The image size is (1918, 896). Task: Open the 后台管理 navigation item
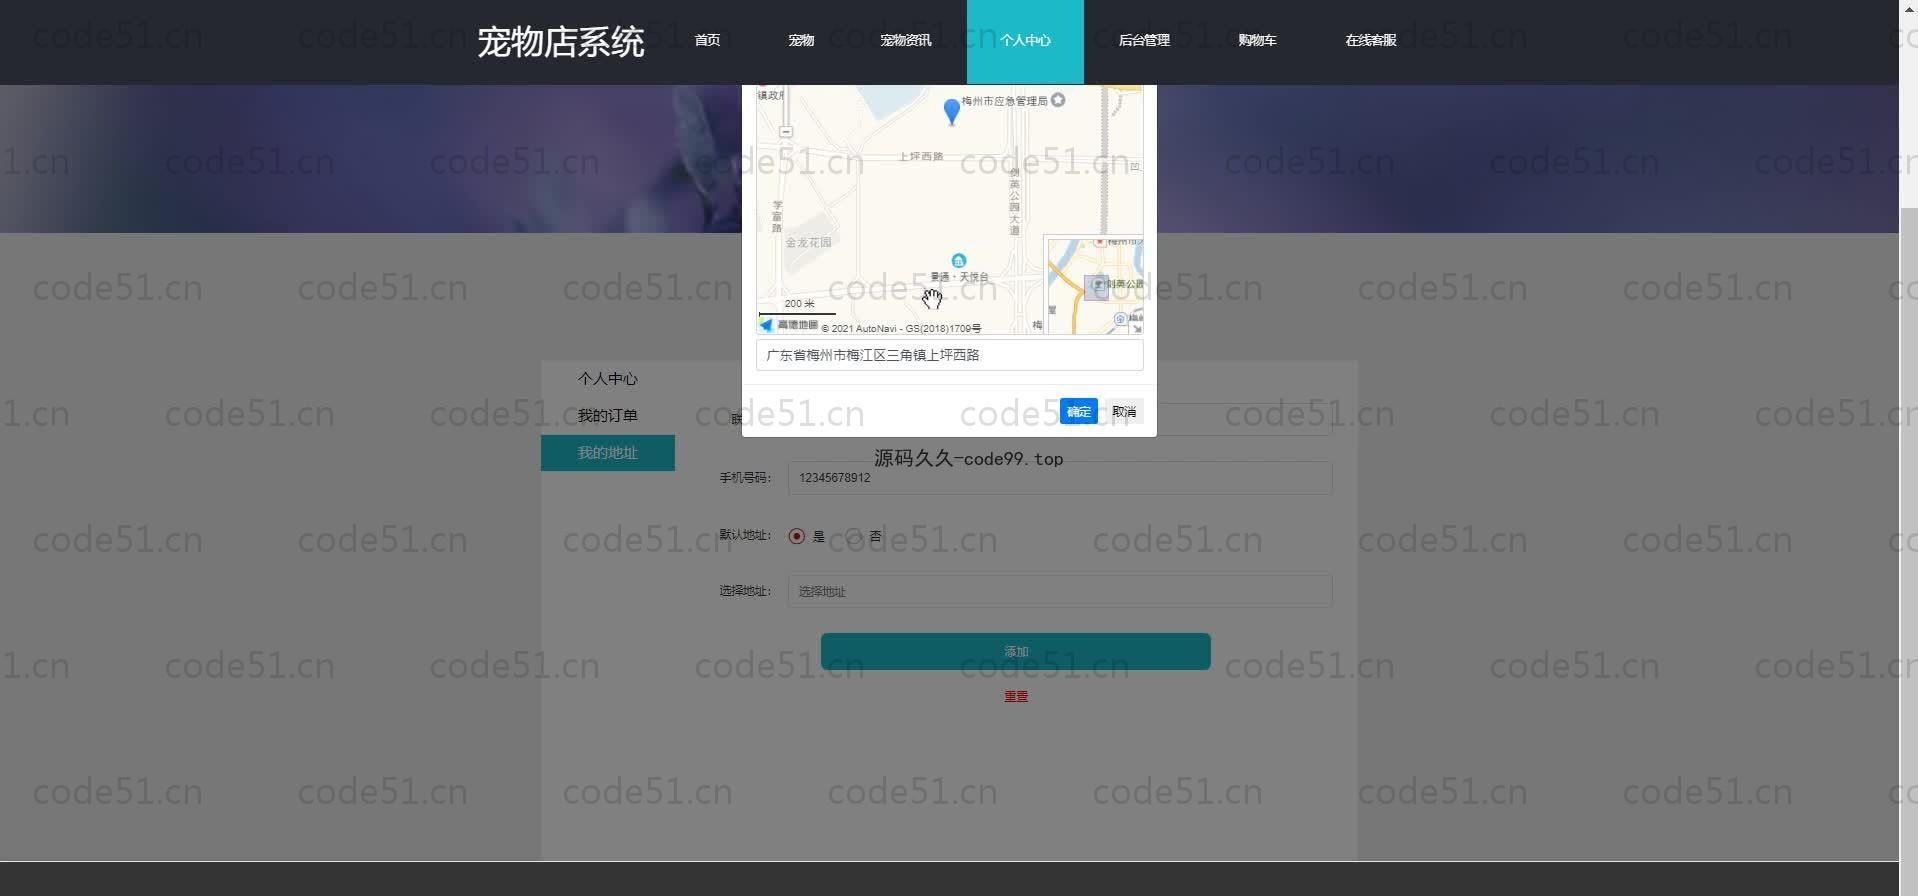(x=1144, y=41)
